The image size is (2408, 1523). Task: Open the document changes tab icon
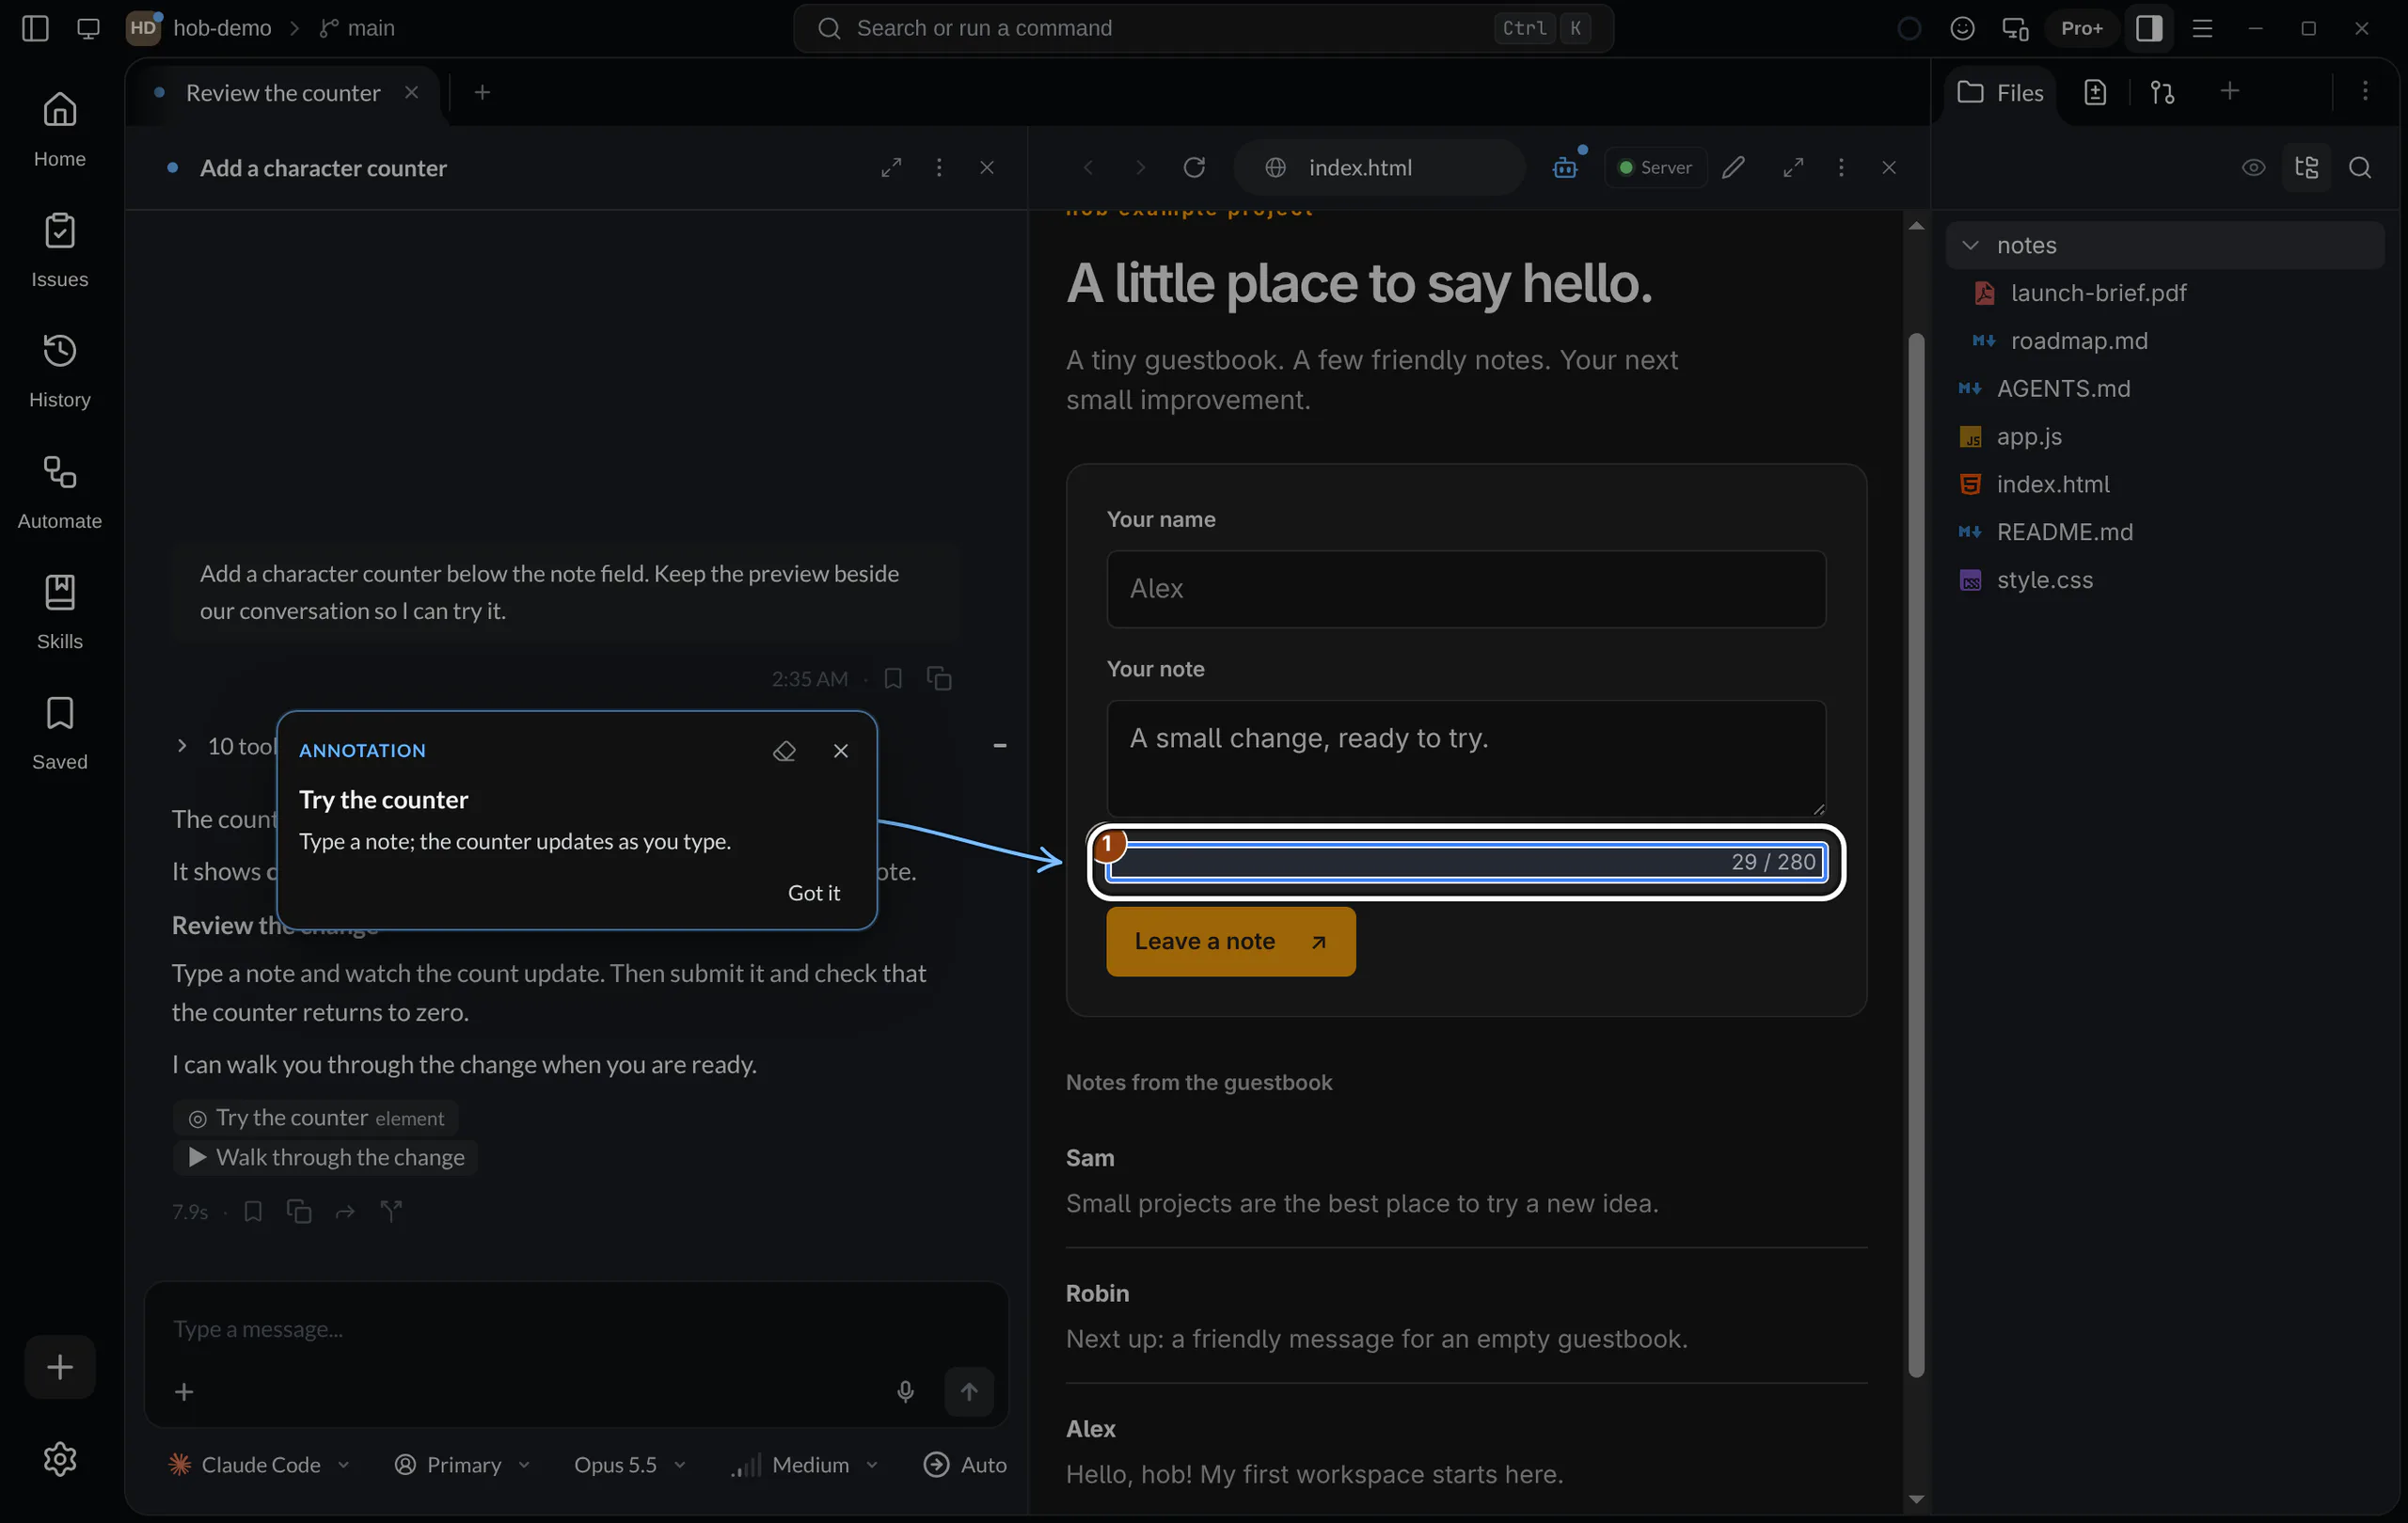(2095, 93)
